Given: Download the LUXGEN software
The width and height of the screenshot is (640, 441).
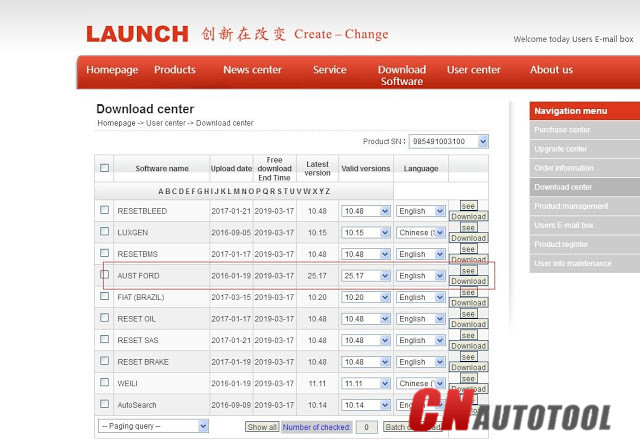Looking at the screenshot, I should pyautogui.click(x=469, y=238).
